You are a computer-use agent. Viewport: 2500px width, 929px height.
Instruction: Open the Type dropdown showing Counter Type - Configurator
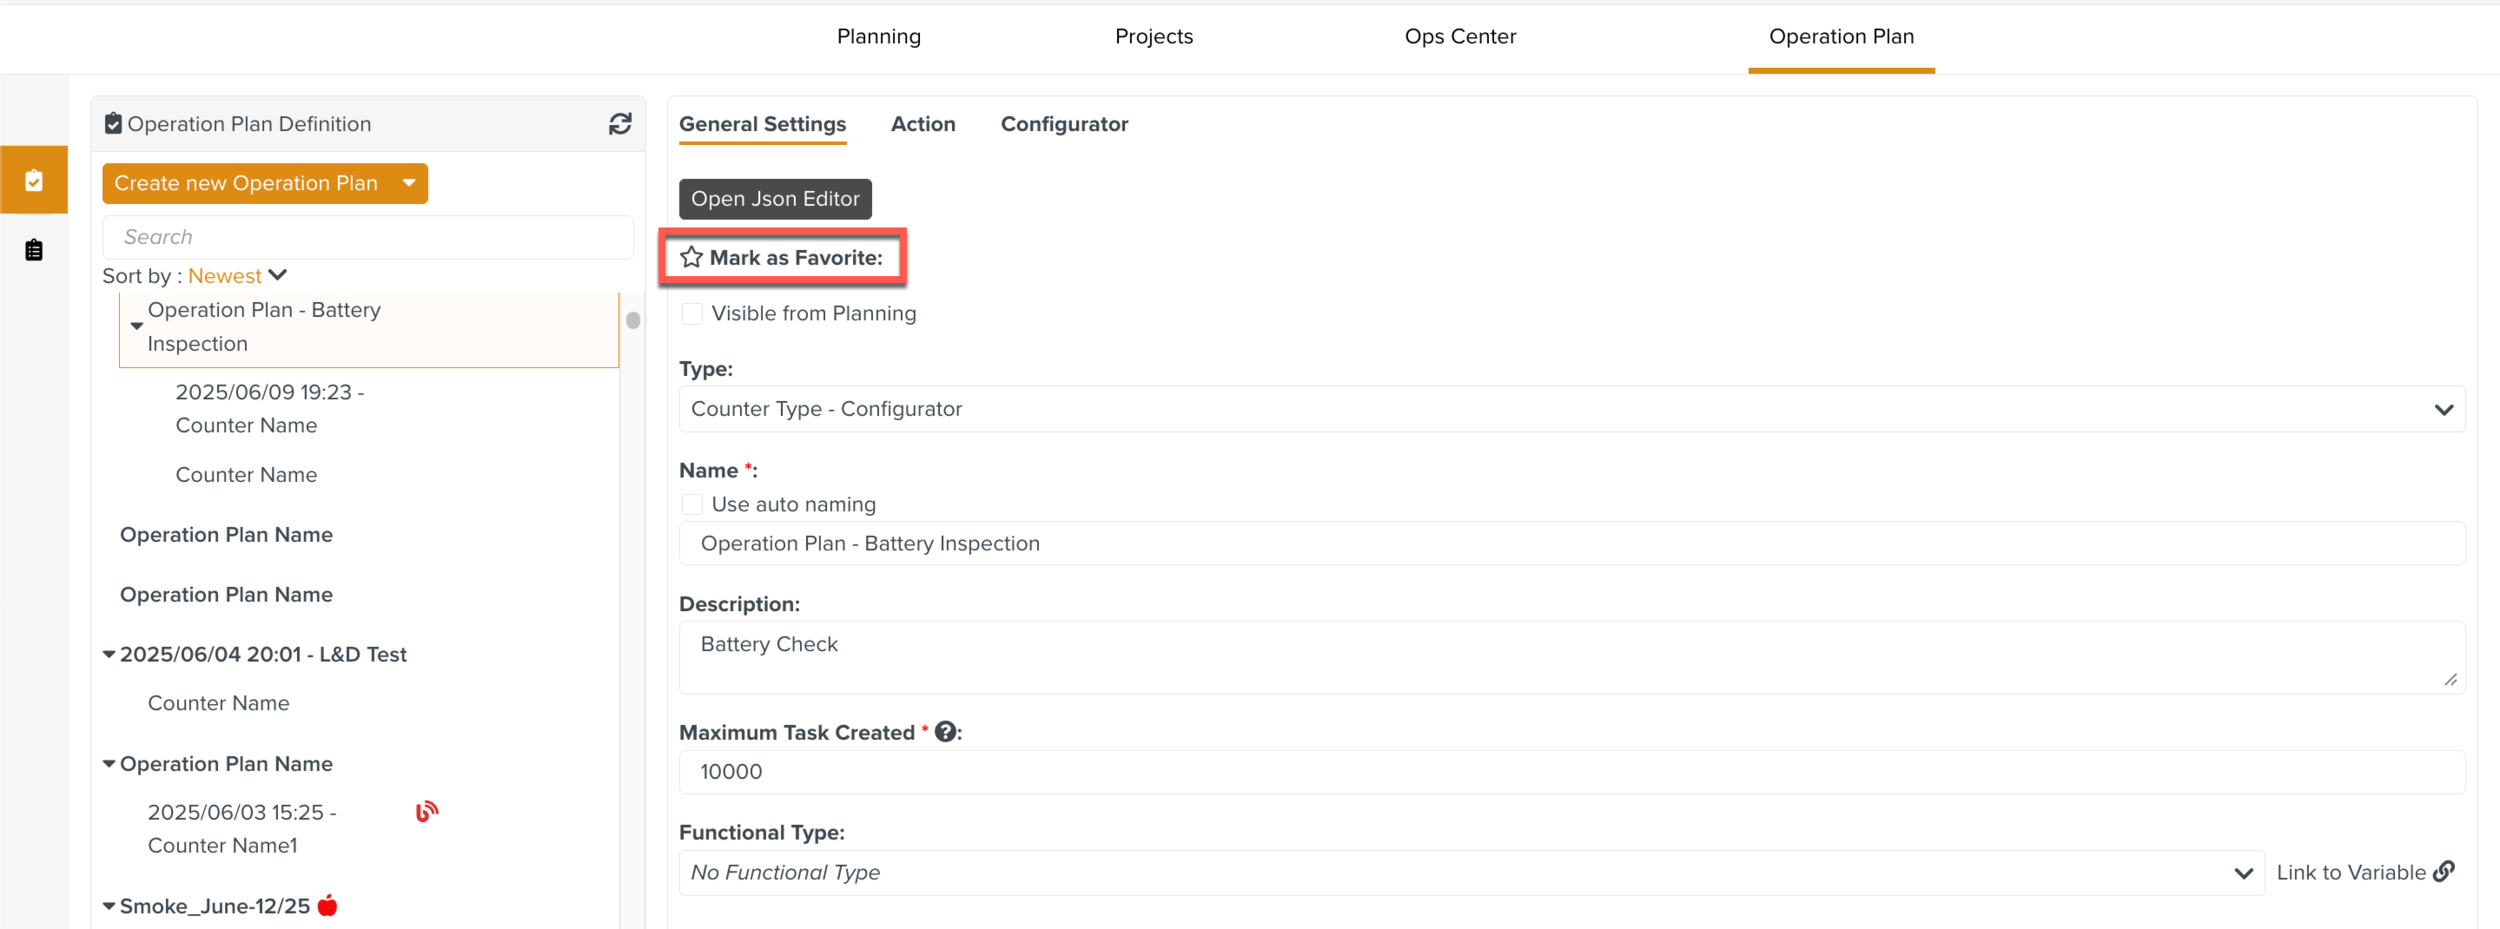(1570, 410)
